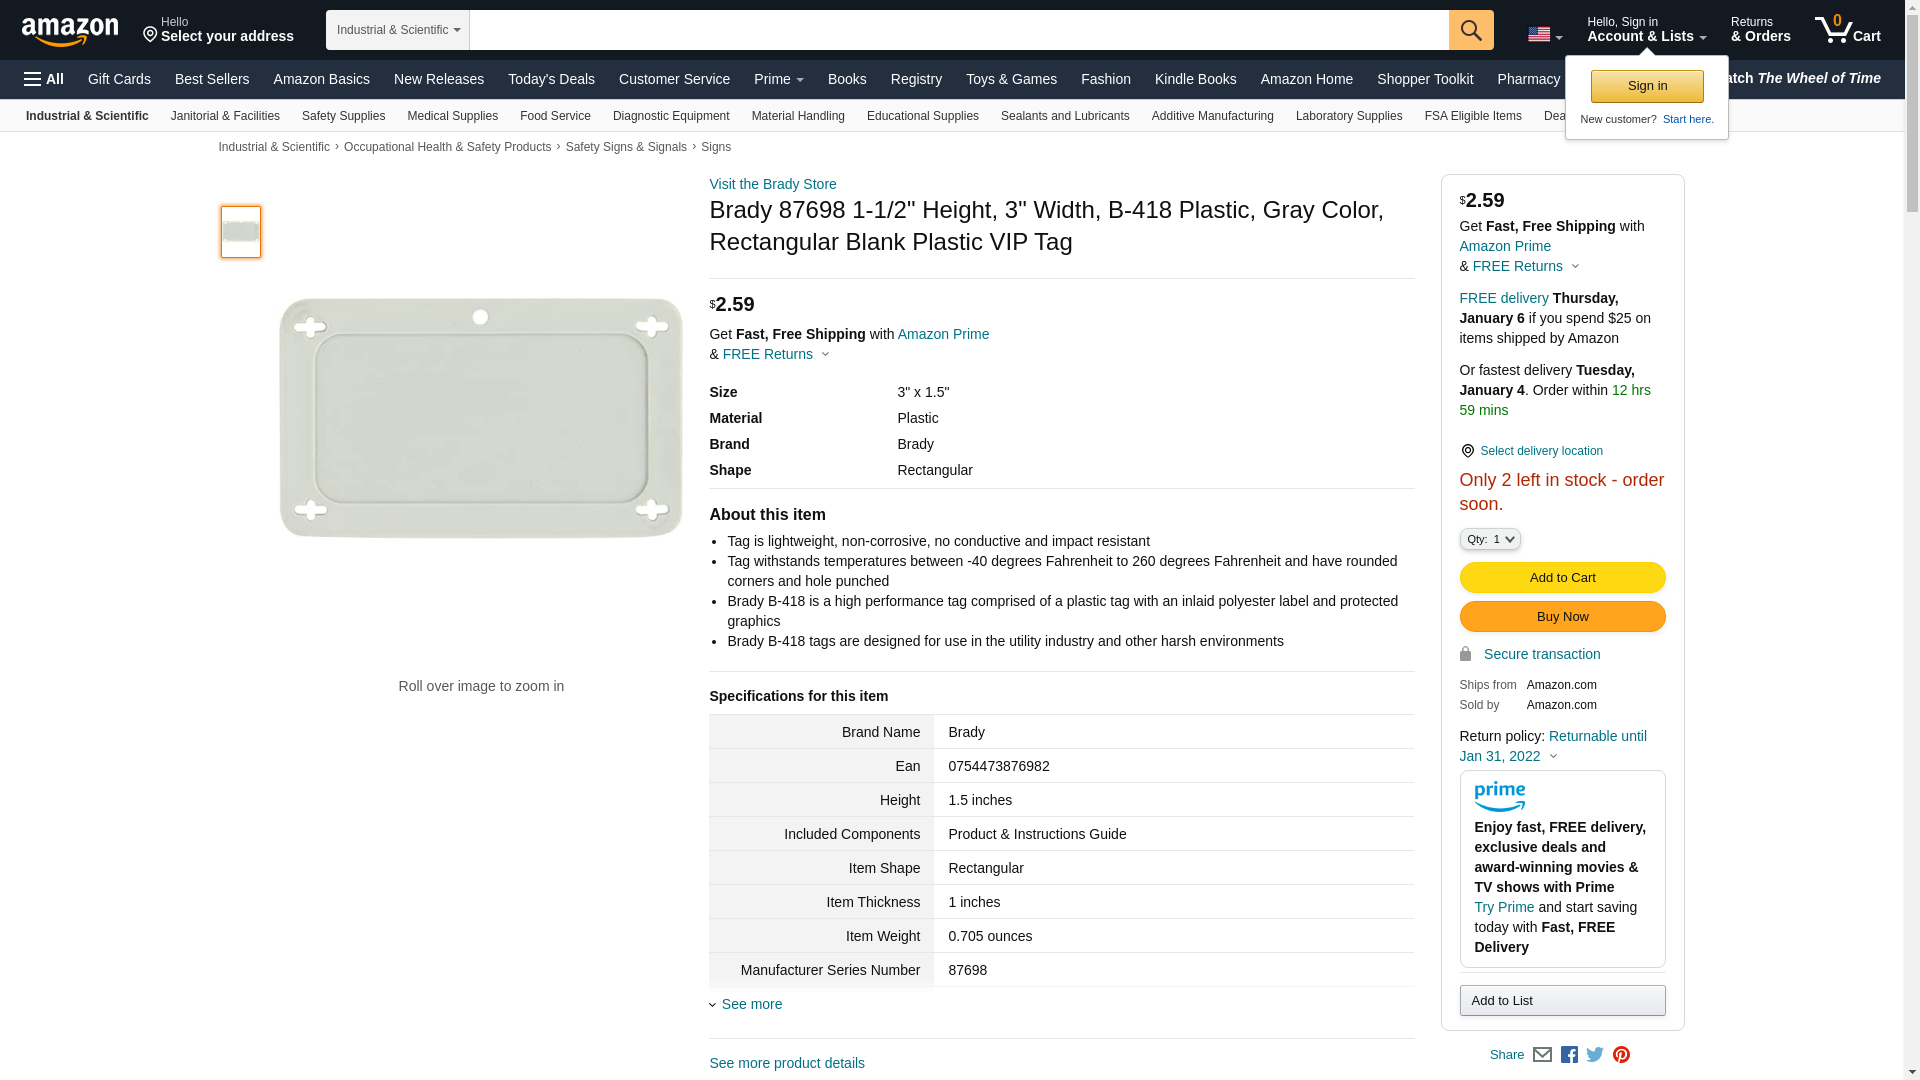Share product on Twitter icon

click(1595, 1055)
